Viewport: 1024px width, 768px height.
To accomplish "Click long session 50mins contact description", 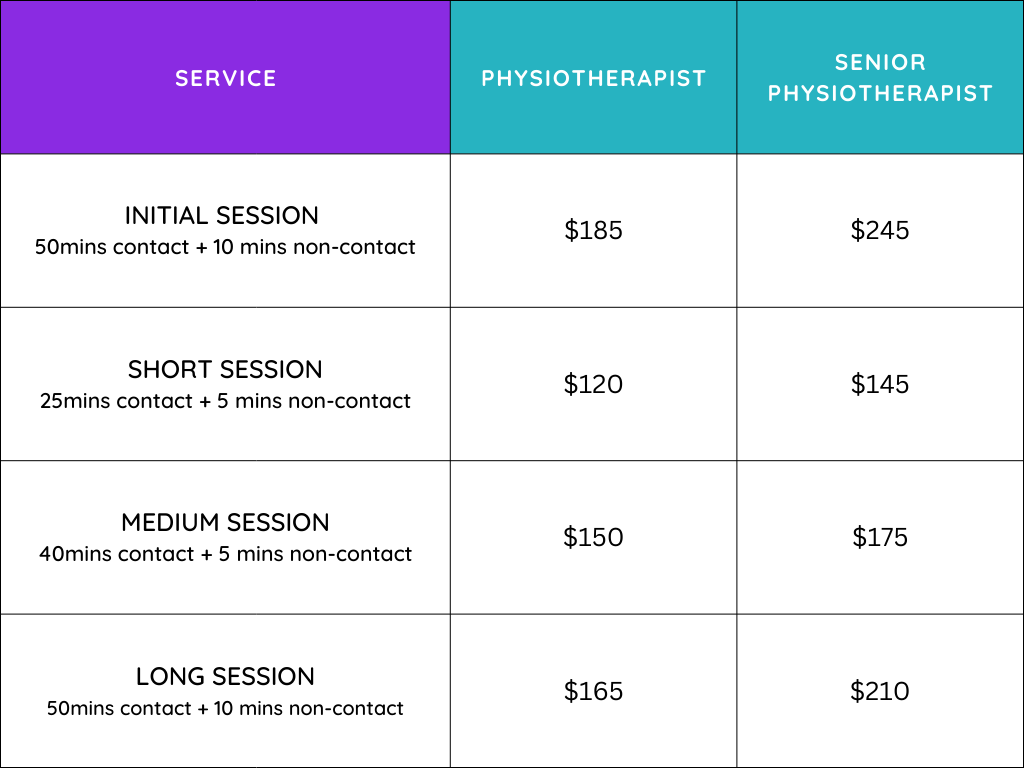I will [225, 708].
